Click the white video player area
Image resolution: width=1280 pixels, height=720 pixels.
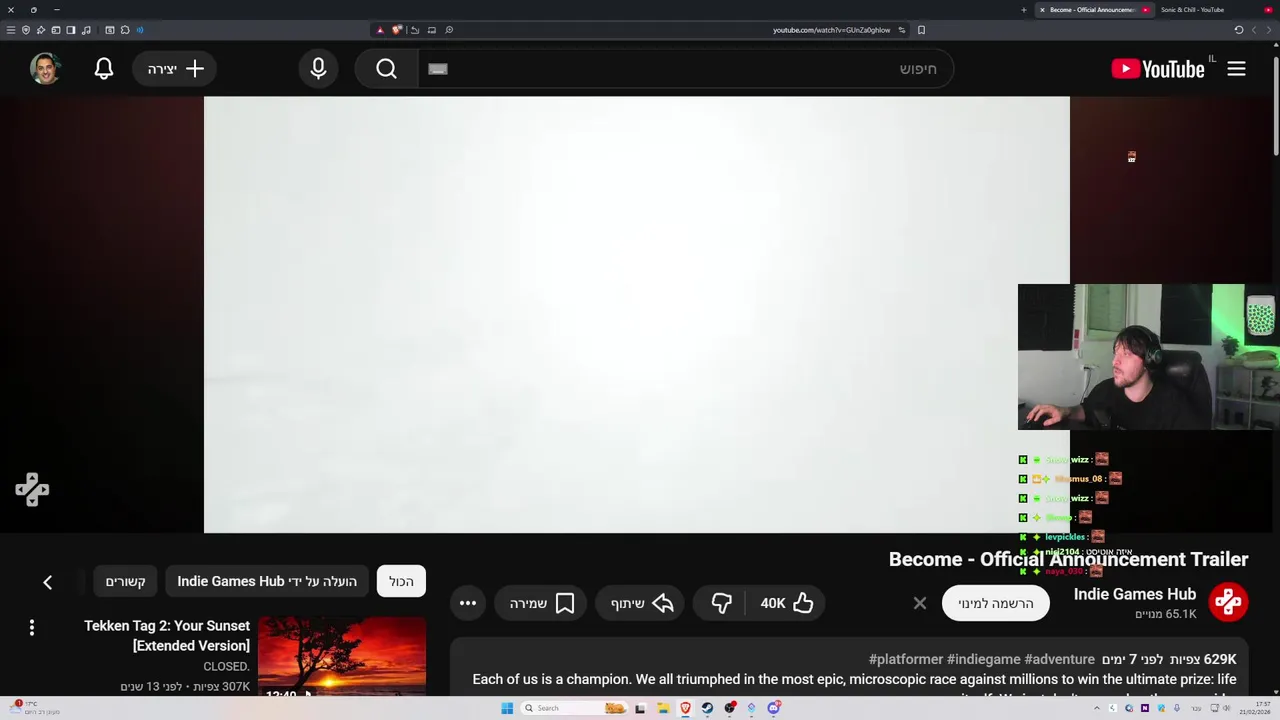tap(637, 315)
